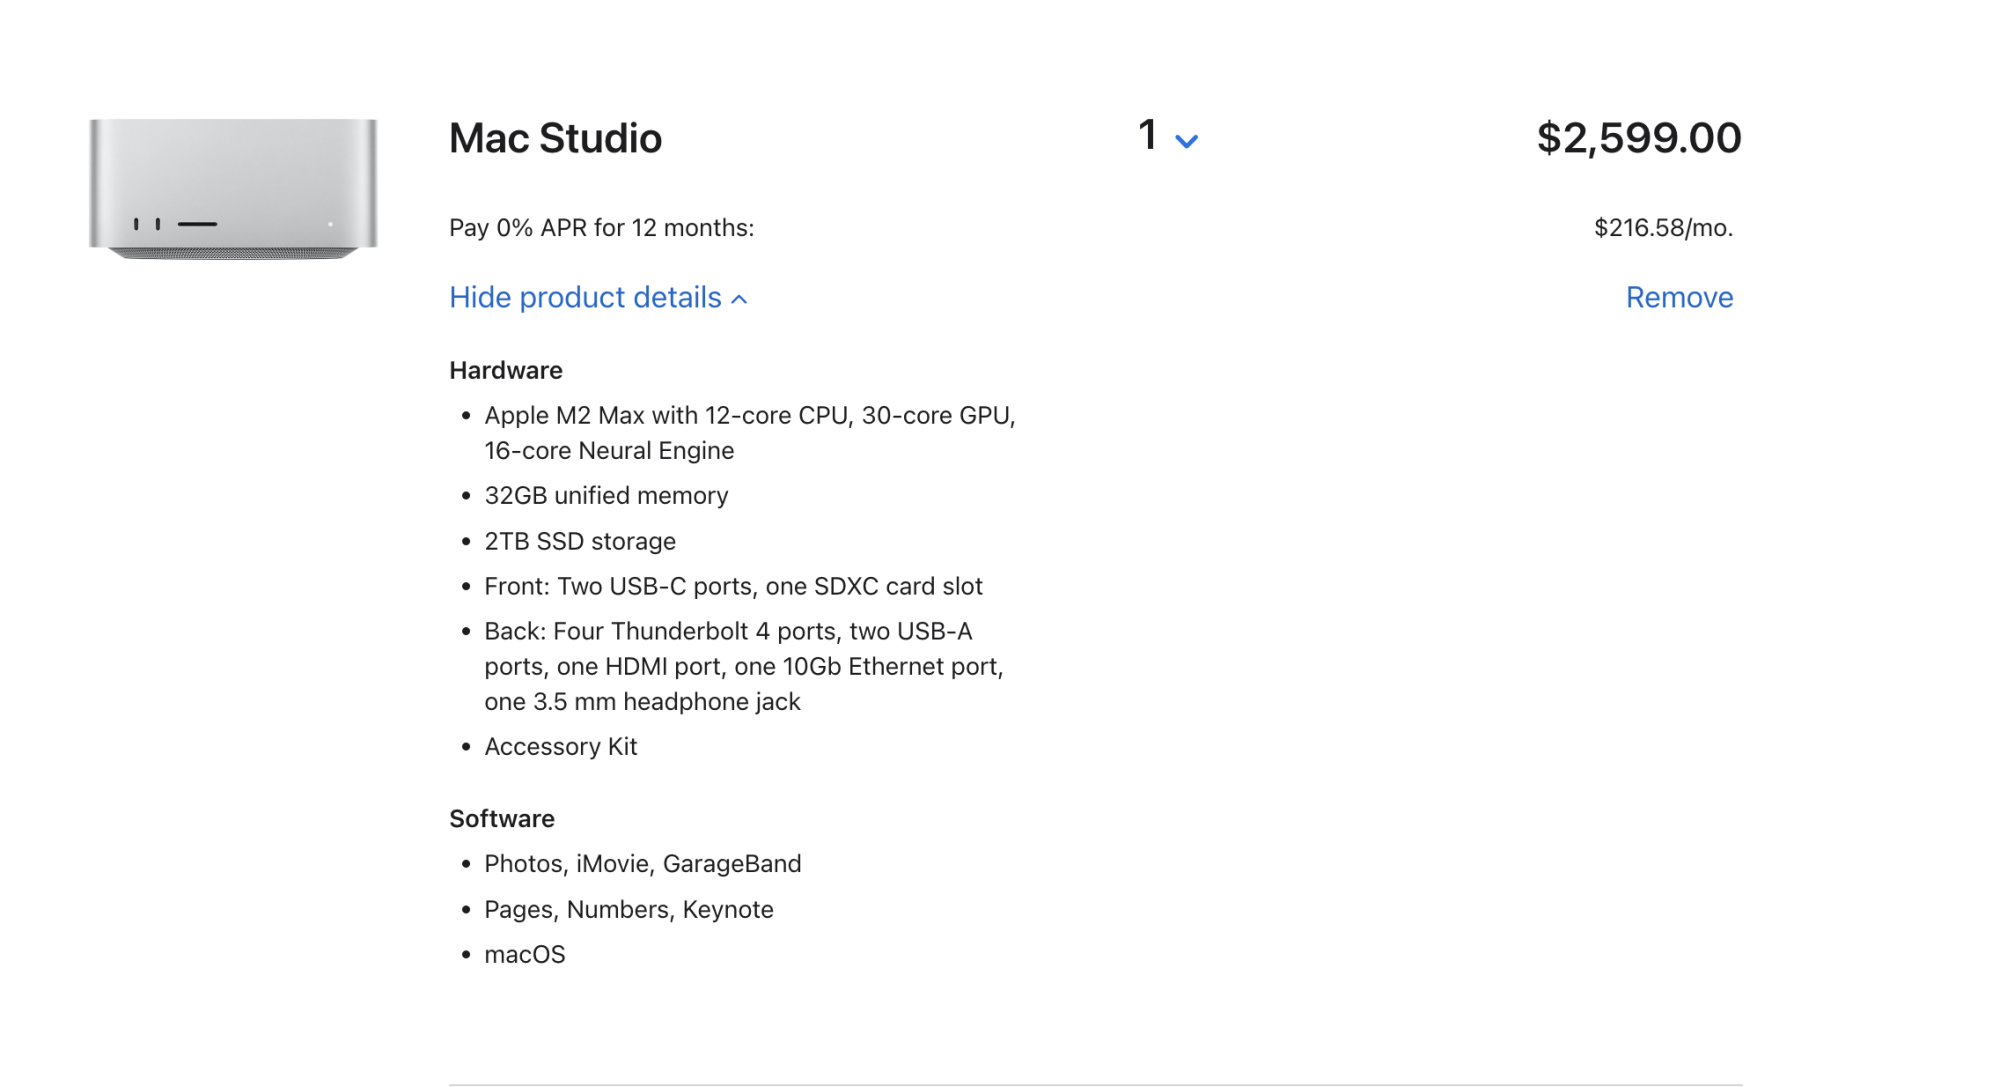Click the Accessory Kit item
The width and height of the screenshot is (2000, 1087).
point(560,747)
